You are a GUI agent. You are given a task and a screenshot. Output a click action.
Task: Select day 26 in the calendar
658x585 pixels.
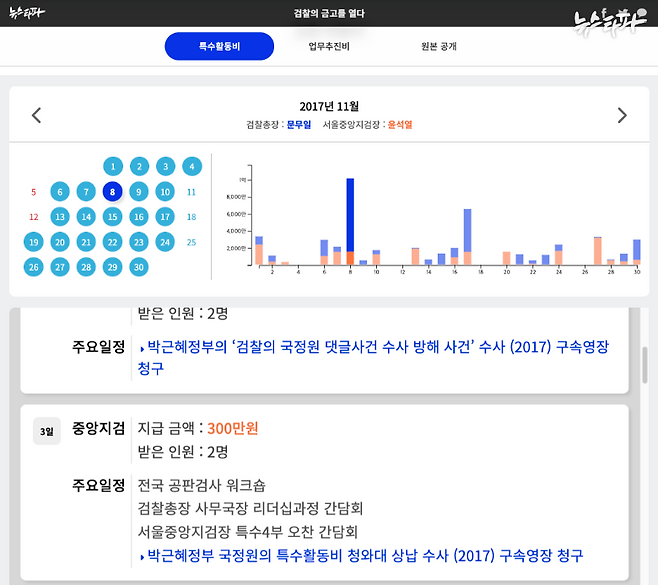pyautogui.click(x=34, y=267)
